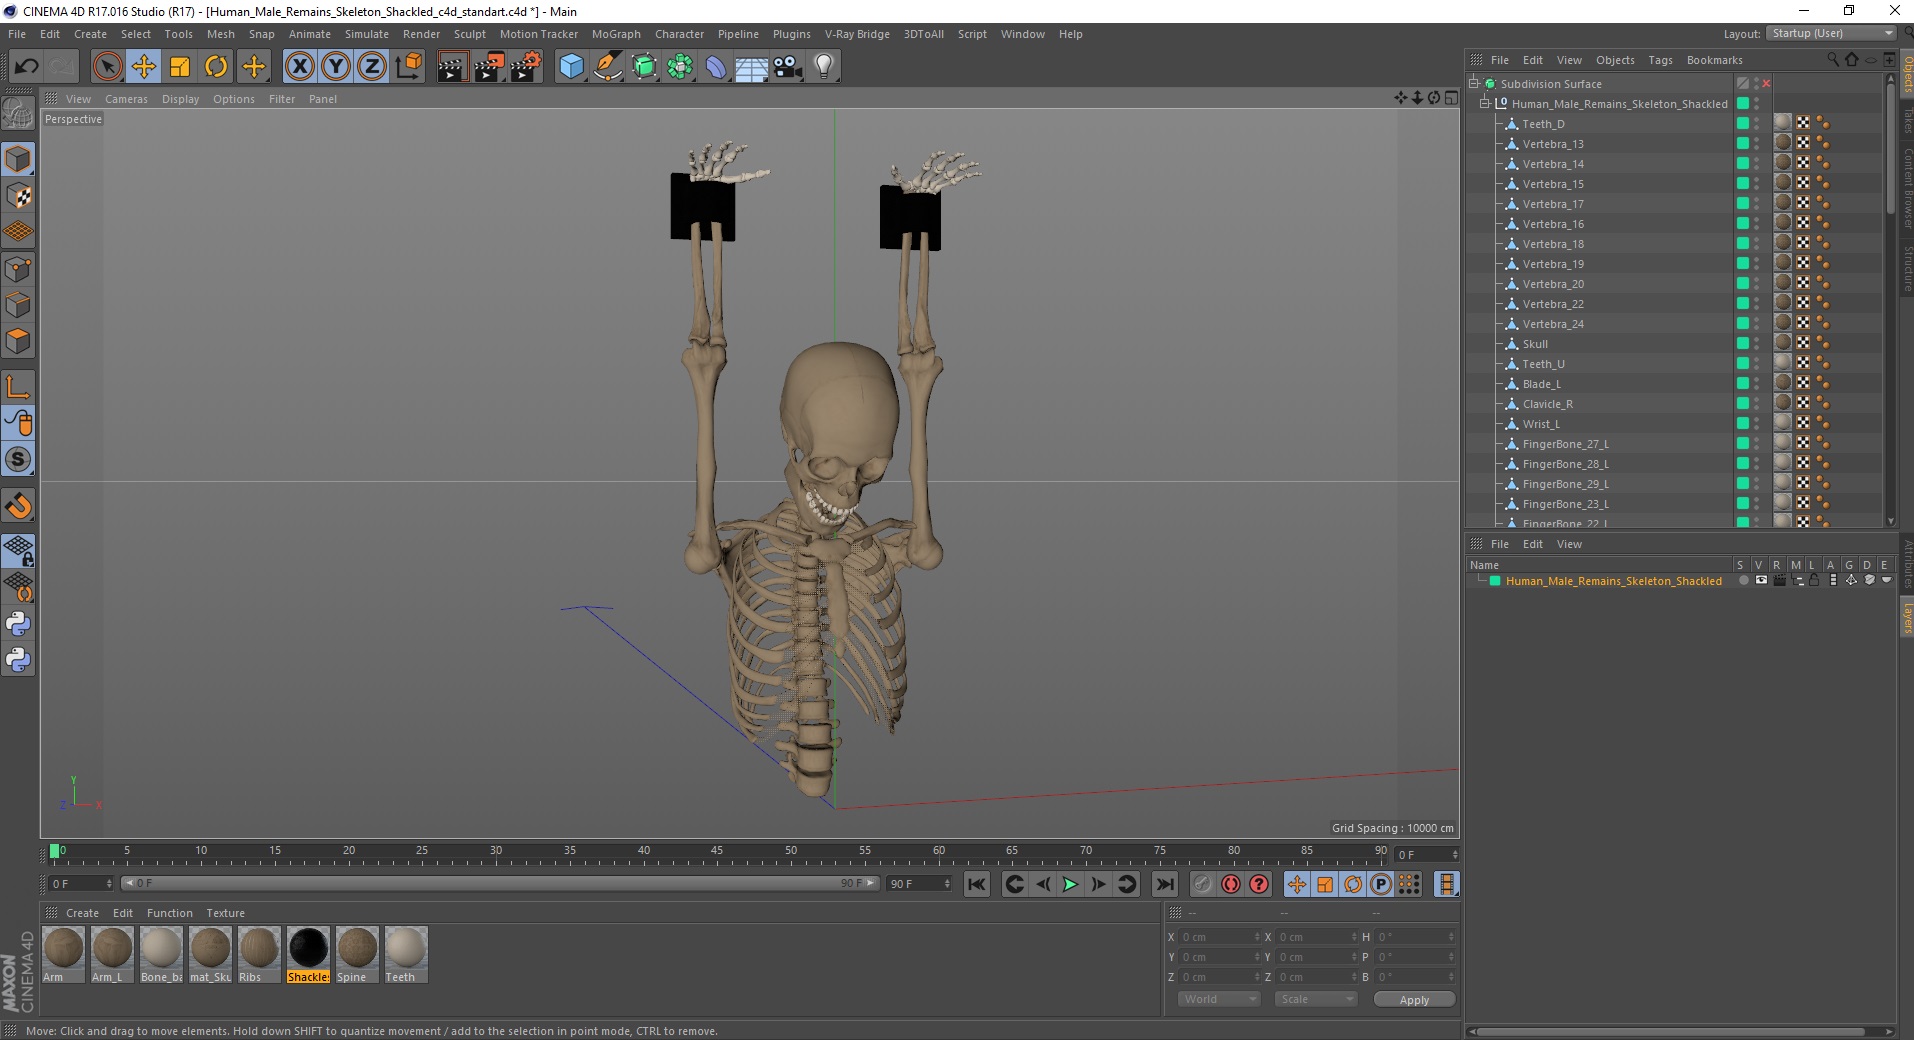Open Edit Render Settings icon
This screenshot has height=1040, width=1914.
tap(526, 67)
